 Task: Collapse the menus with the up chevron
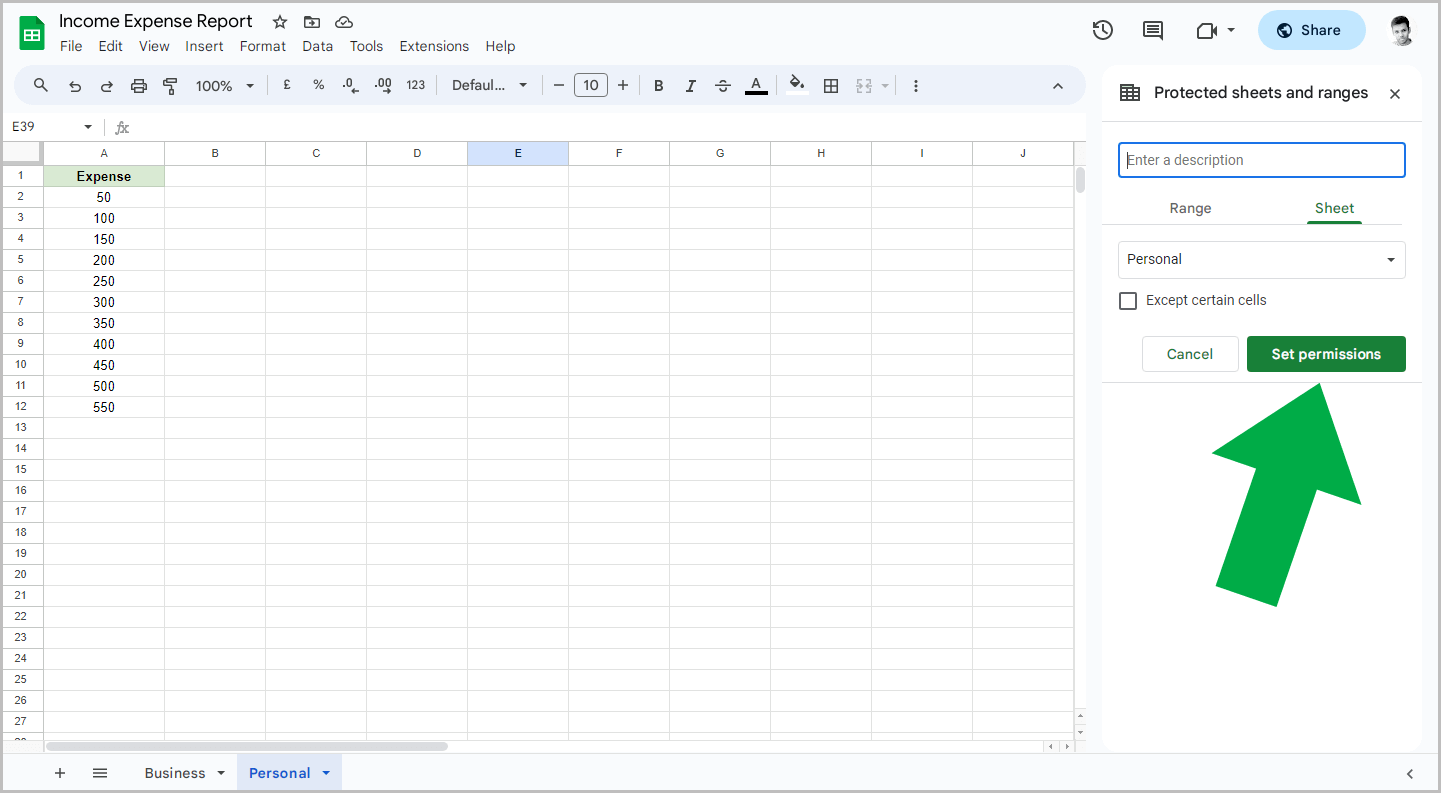[x=1058, y=86]
